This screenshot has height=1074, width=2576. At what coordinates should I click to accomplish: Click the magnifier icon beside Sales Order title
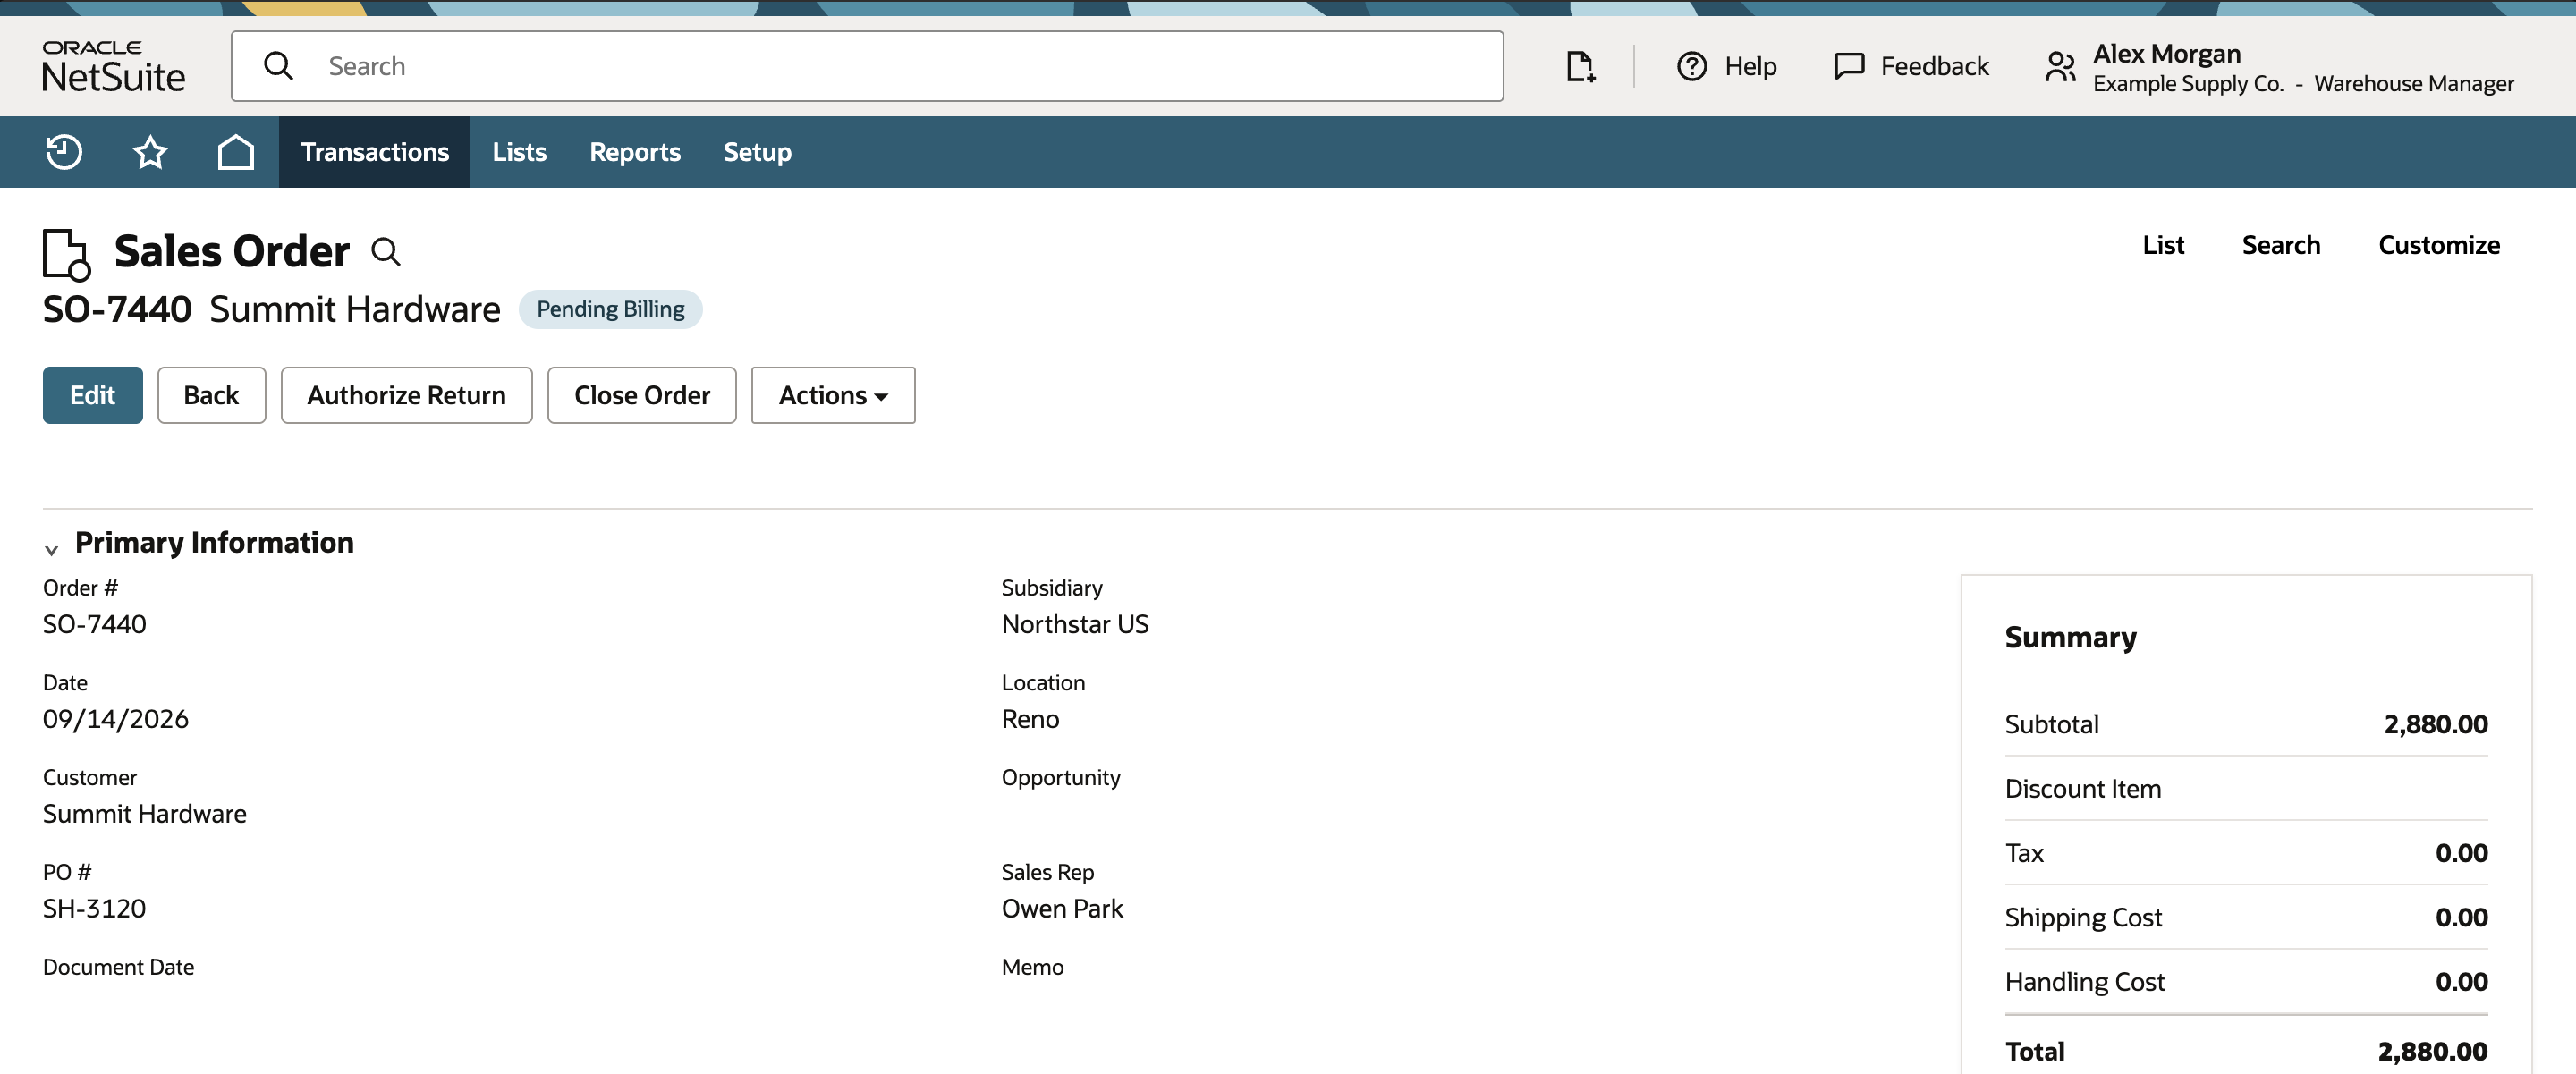tap(385, 251)
